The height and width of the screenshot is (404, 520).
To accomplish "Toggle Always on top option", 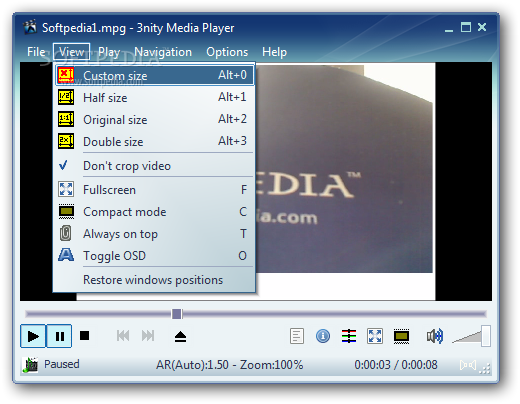I will coord(155,233).
